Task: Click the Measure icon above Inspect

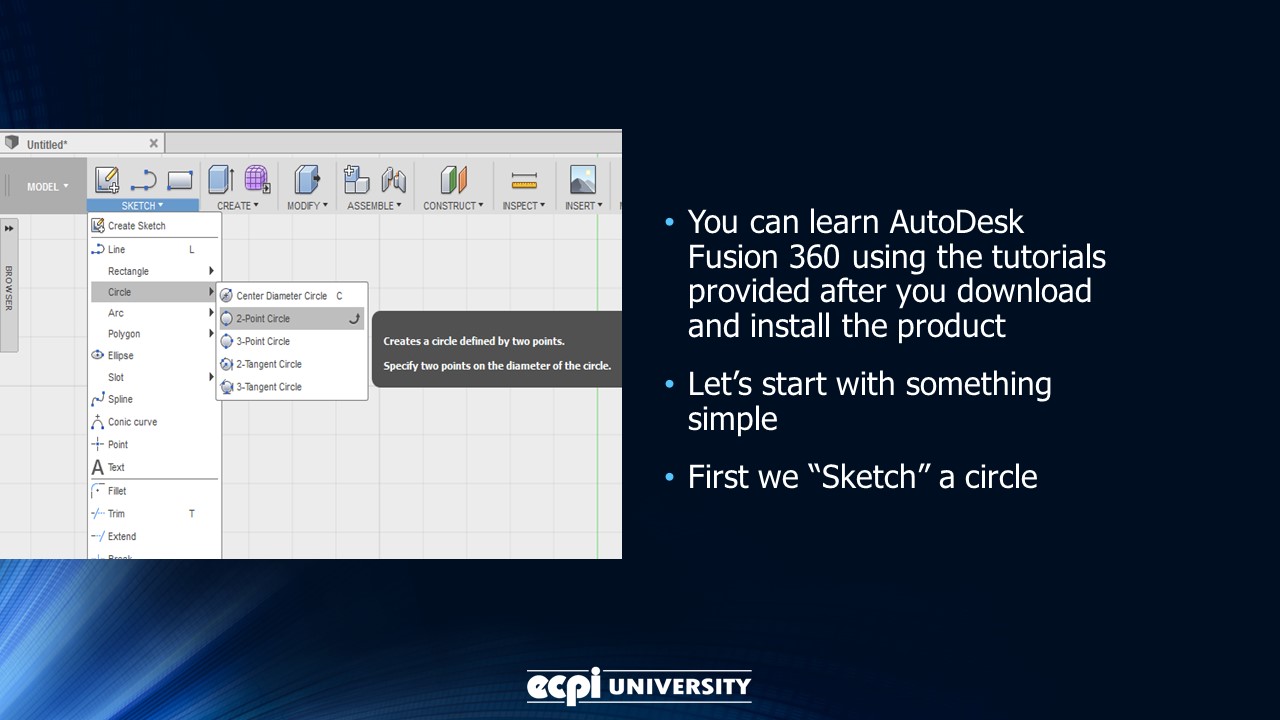Action: click(x=523, y=180)
